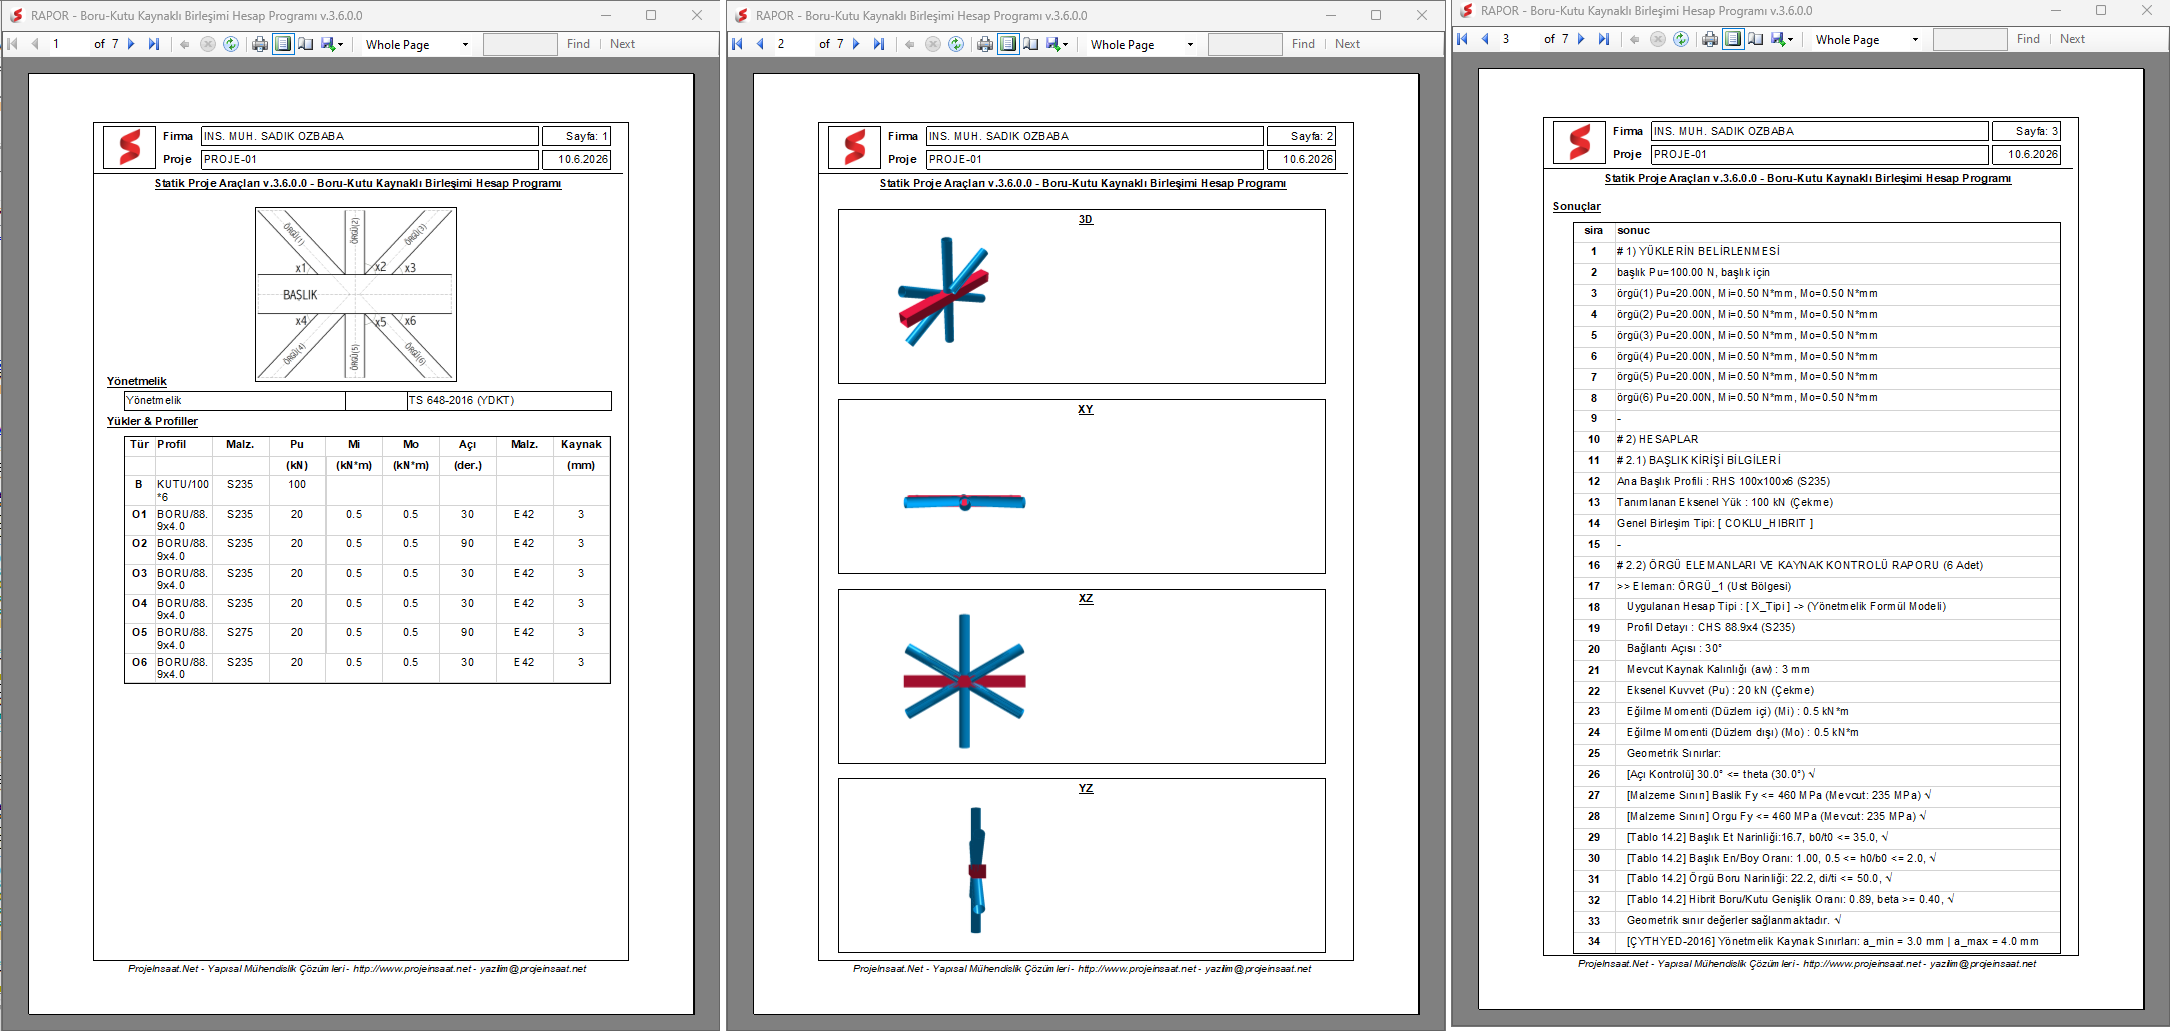The height and width of the screenshot is (1032, 2173).
Task: Refresh the report in page 2 window
Action: coord(956,44)
